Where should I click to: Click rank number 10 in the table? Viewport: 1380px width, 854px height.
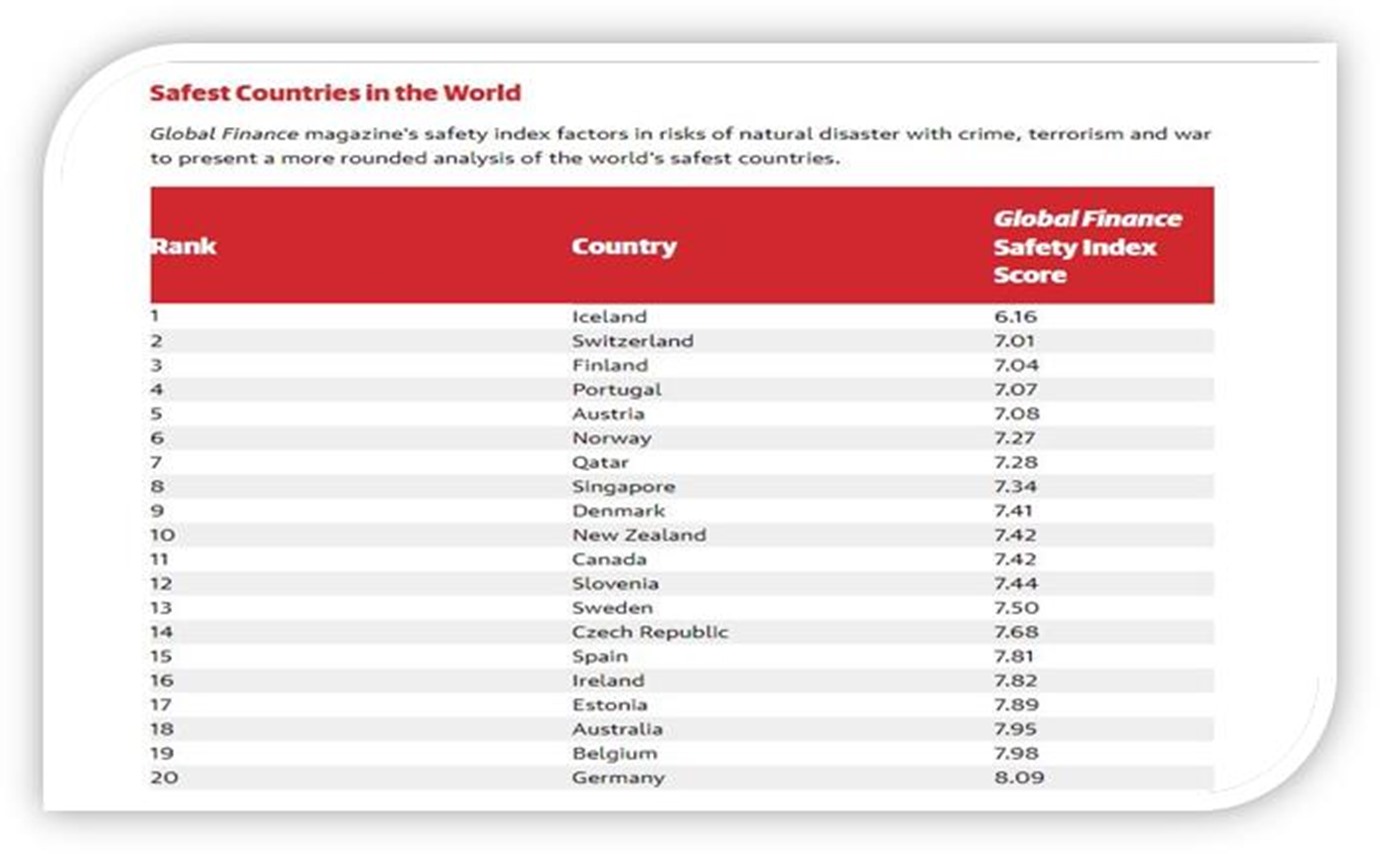162,535
